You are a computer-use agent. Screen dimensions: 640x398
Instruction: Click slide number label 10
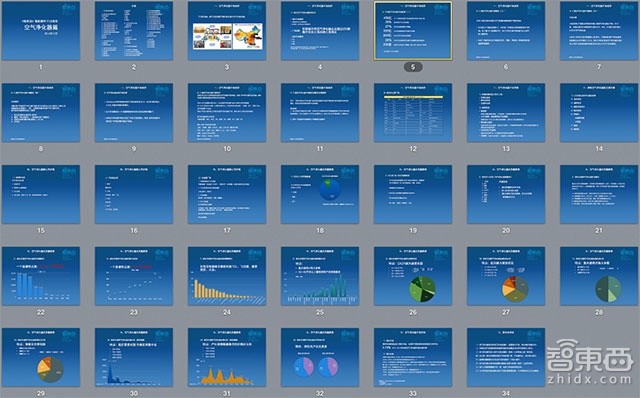click(227, 149)
